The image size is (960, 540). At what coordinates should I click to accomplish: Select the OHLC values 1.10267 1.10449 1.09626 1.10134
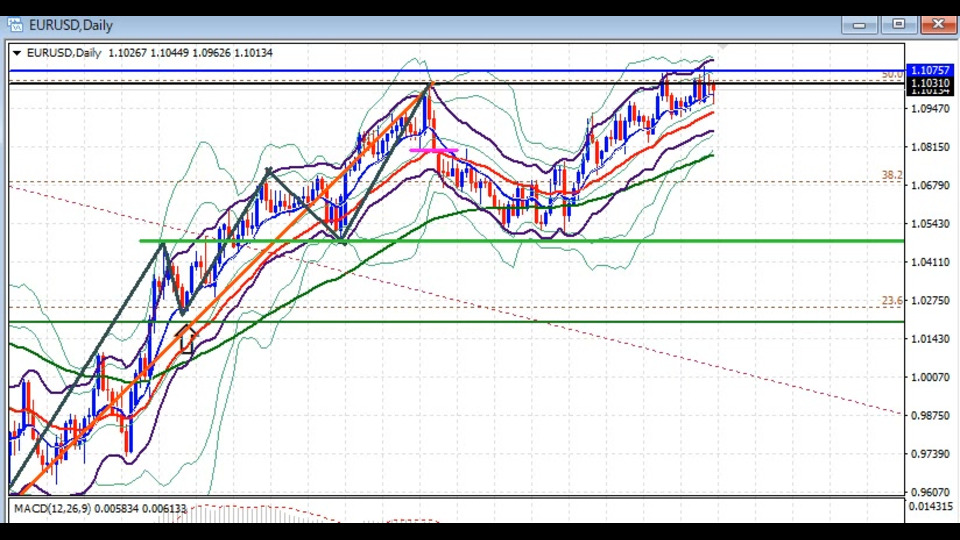[190, 53]
